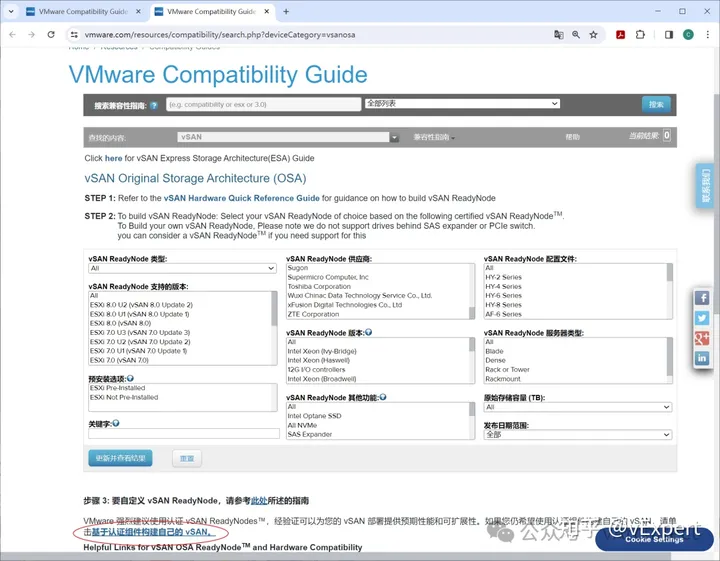Open the tab search chevron

click(11, 11)
